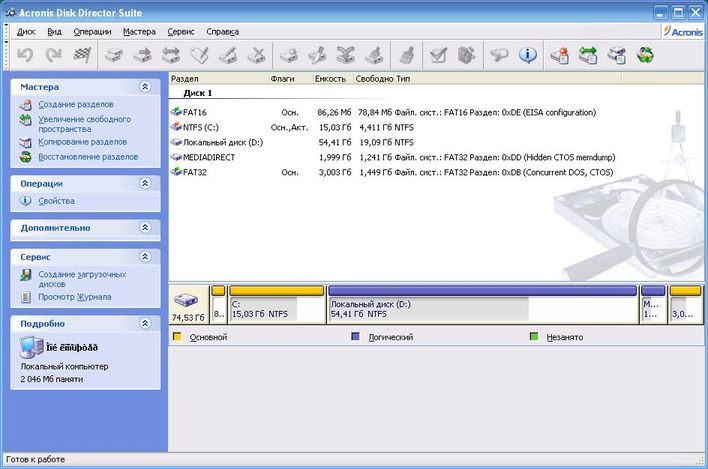Select Локальный диск (D:) block in disk map

(x=483, y=308)
